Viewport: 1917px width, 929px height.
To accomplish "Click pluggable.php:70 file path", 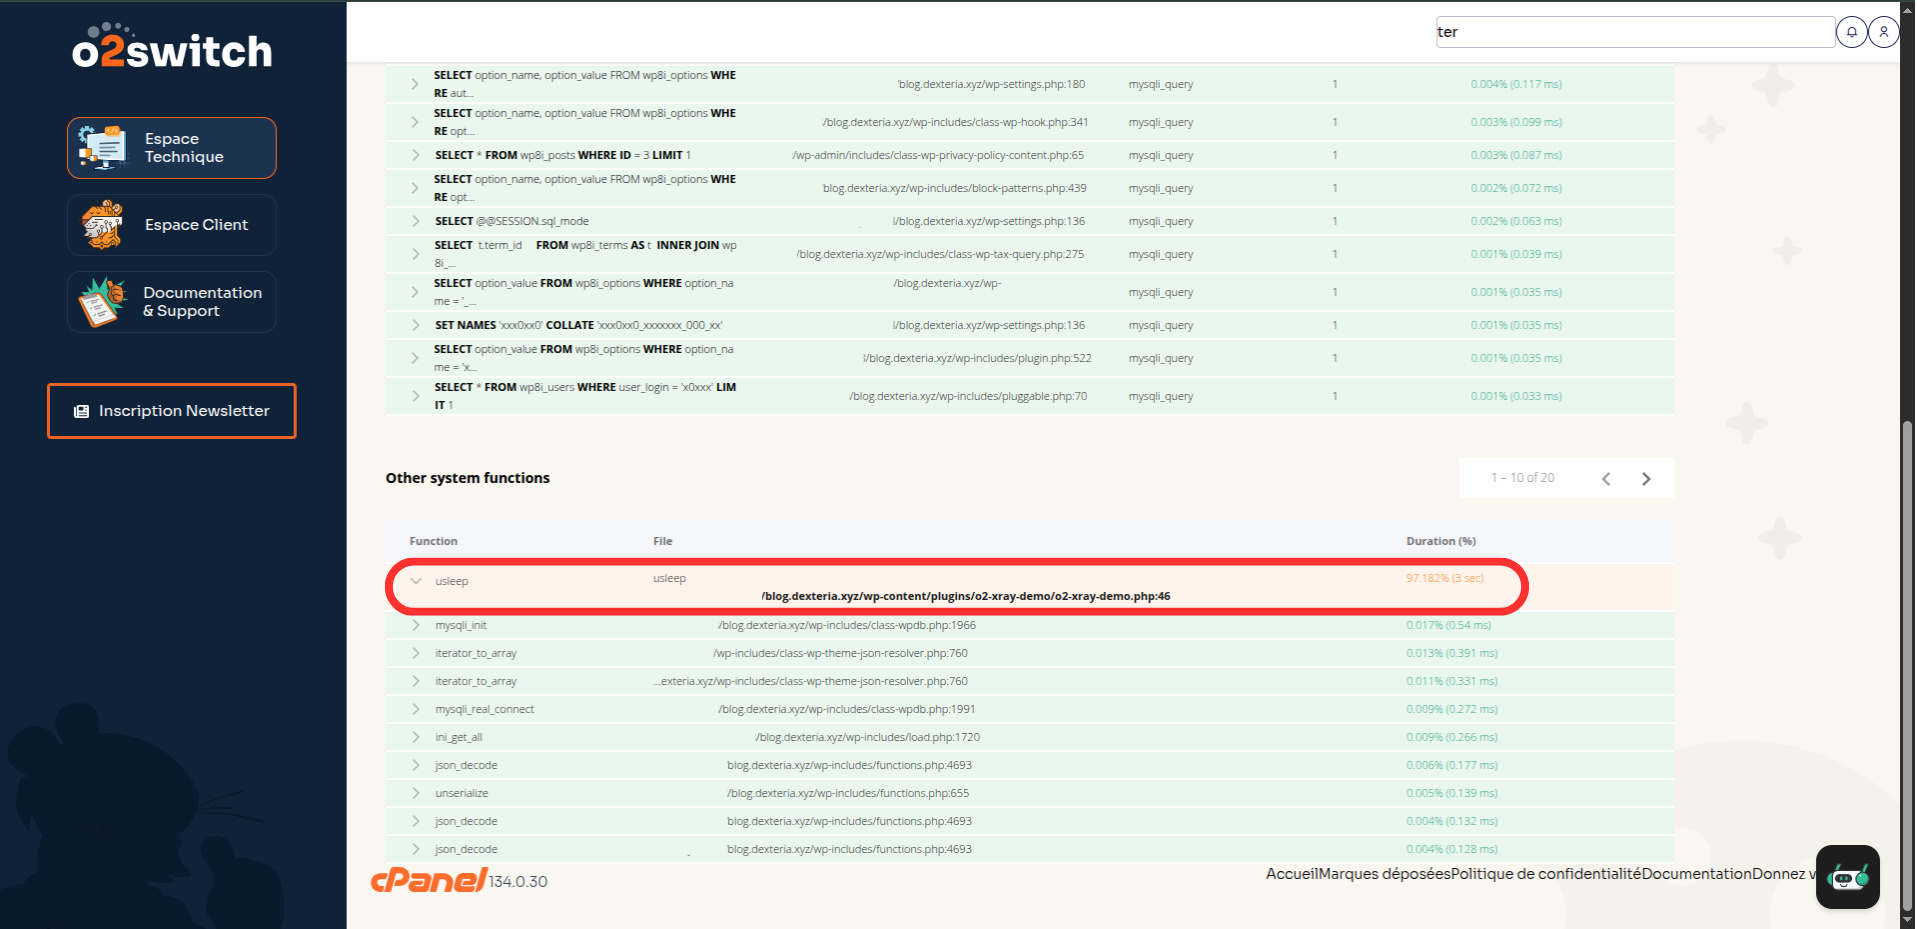I will (x=968, y=396).
